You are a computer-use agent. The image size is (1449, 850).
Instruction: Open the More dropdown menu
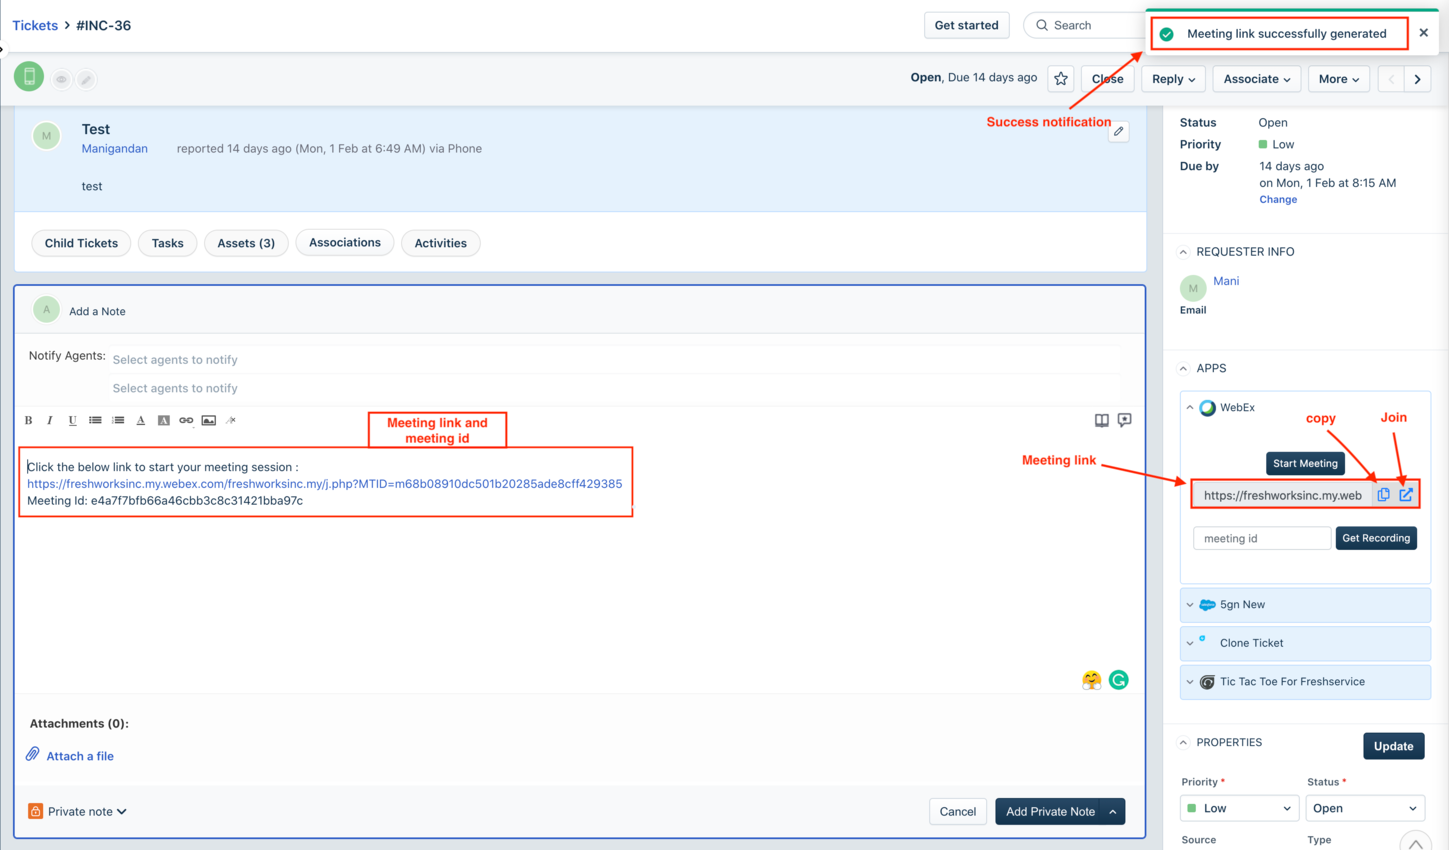pos(1338,79)
